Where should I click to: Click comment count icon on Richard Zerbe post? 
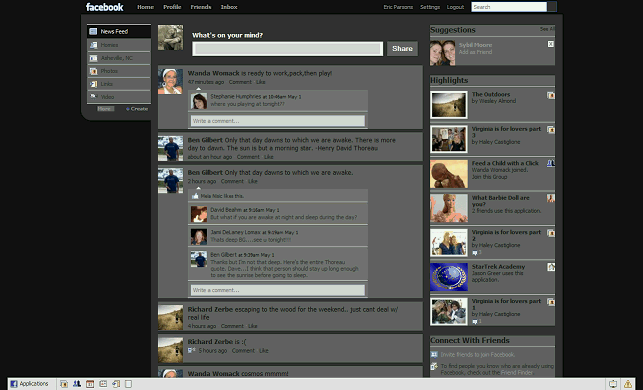(191, 350)
